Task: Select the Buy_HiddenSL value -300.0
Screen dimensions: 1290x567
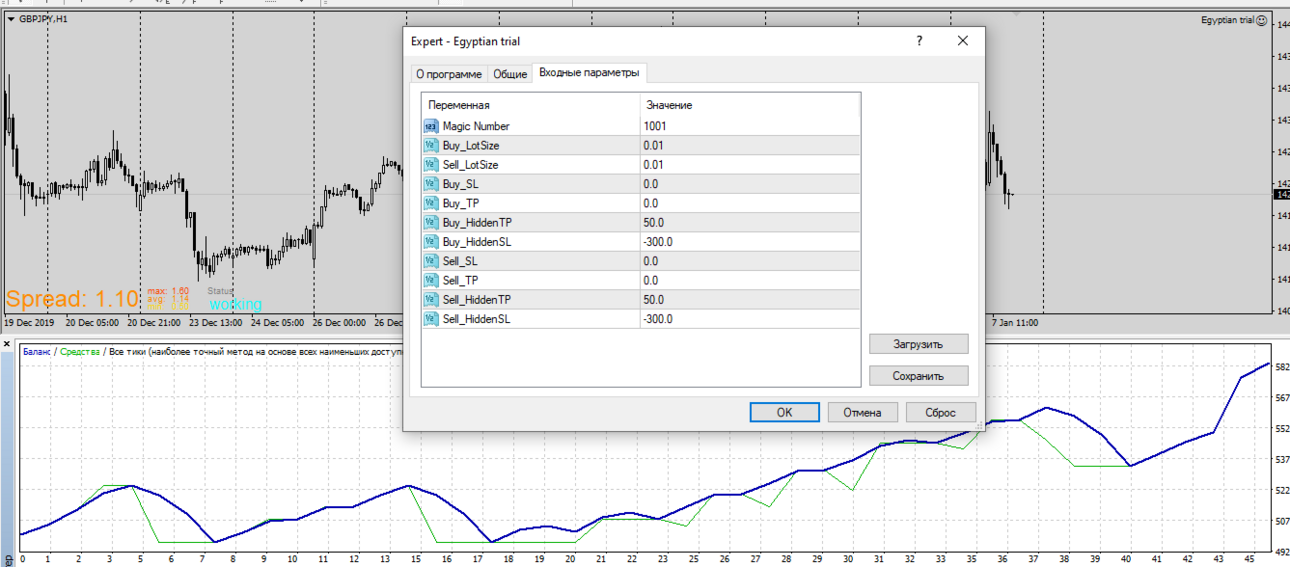Action: click(x=658, y=242)
